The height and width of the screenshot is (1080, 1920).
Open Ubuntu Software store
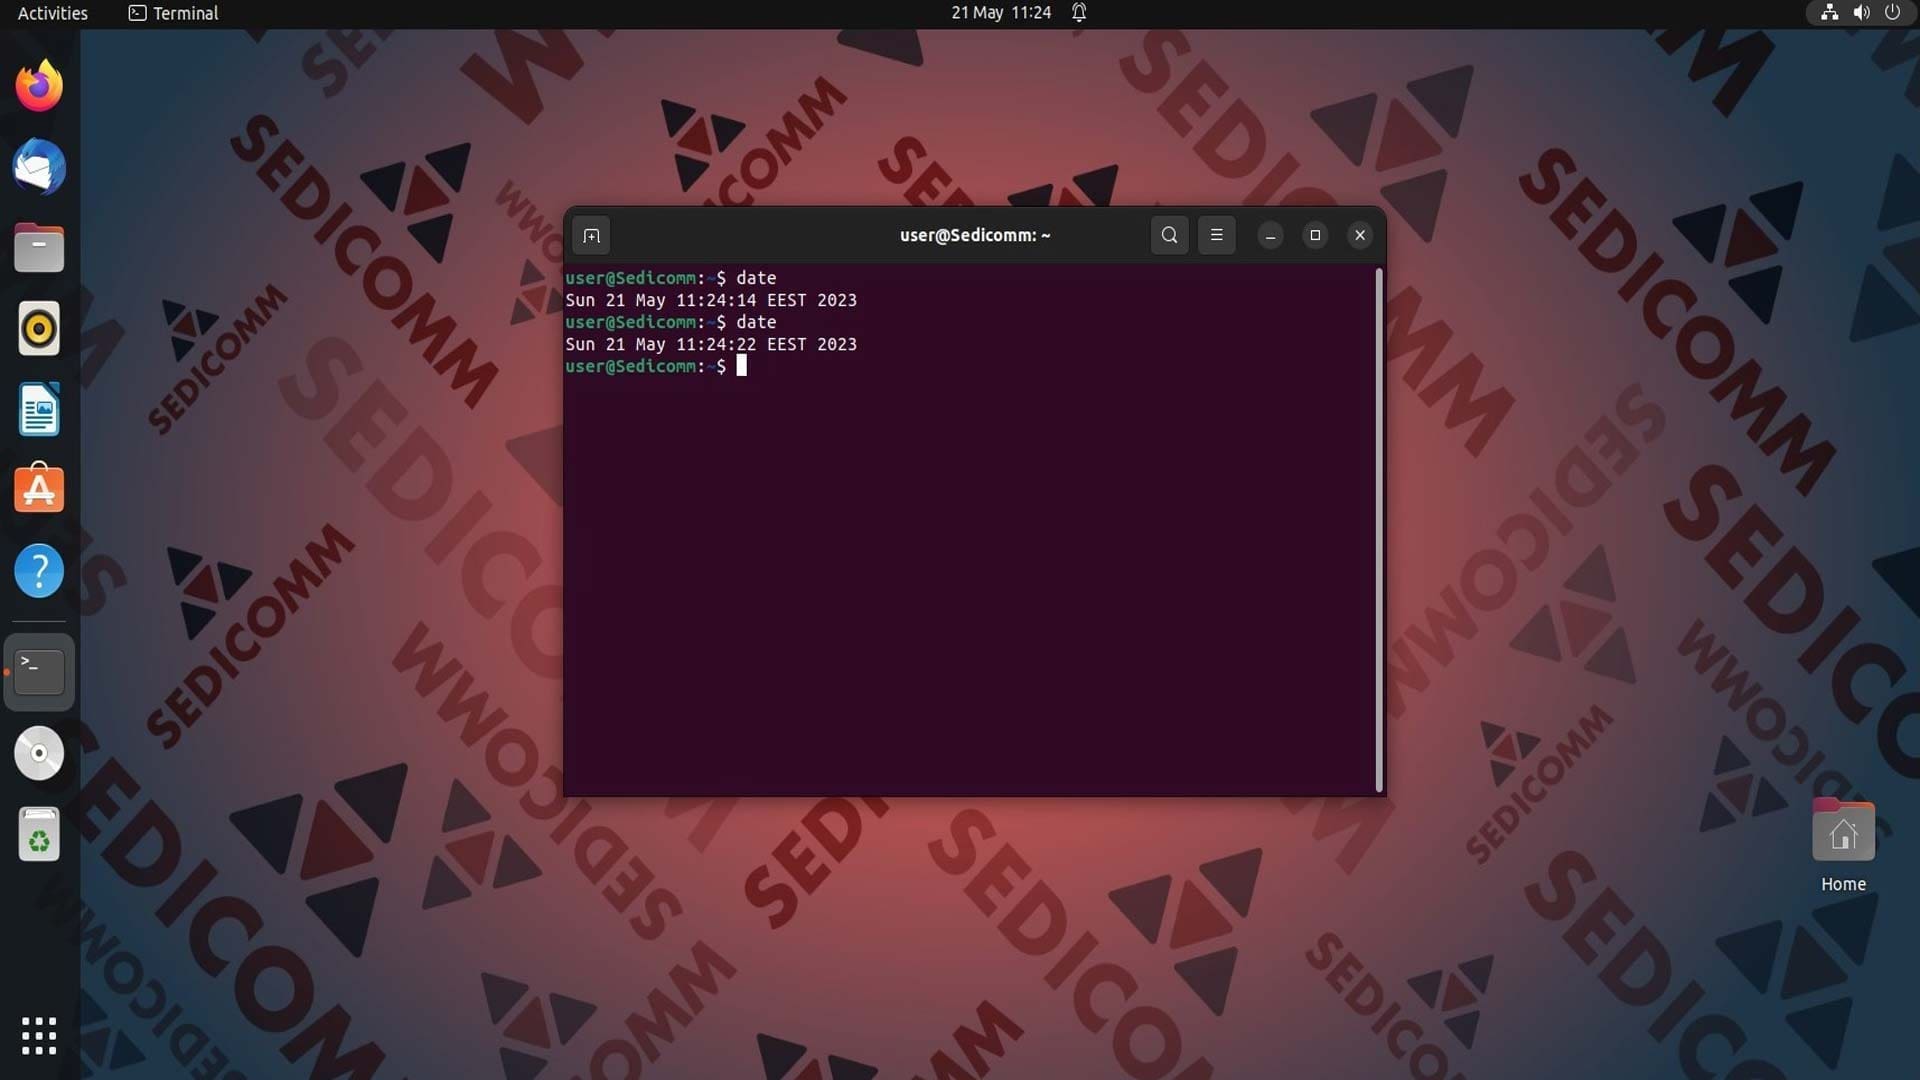click(x=39, y=490)
